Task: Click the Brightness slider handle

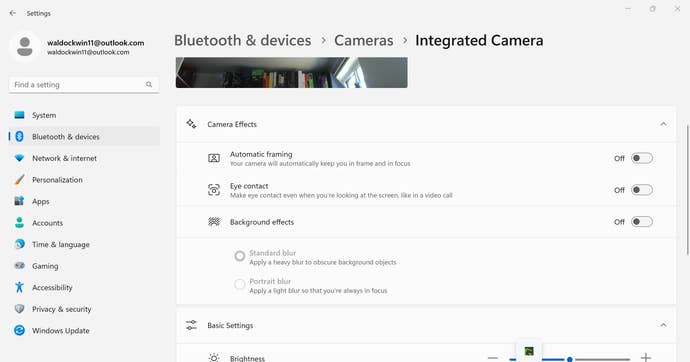Action: coord(569,359)
